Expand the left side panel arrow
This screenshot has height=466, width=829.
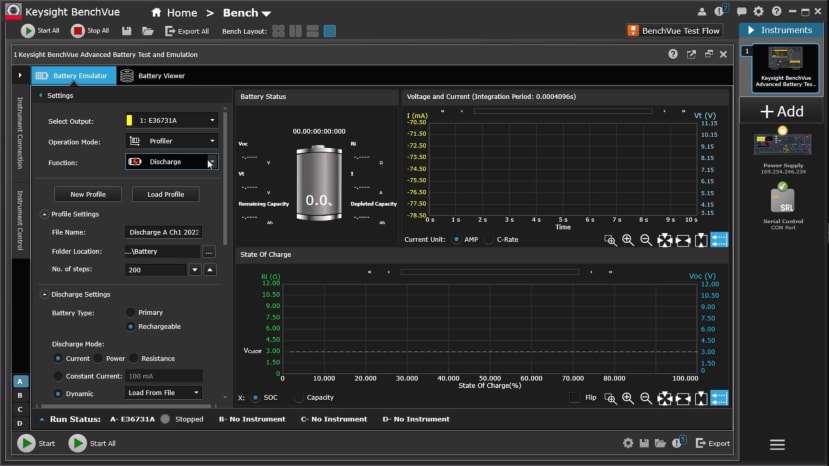click(x=20, y=76)
